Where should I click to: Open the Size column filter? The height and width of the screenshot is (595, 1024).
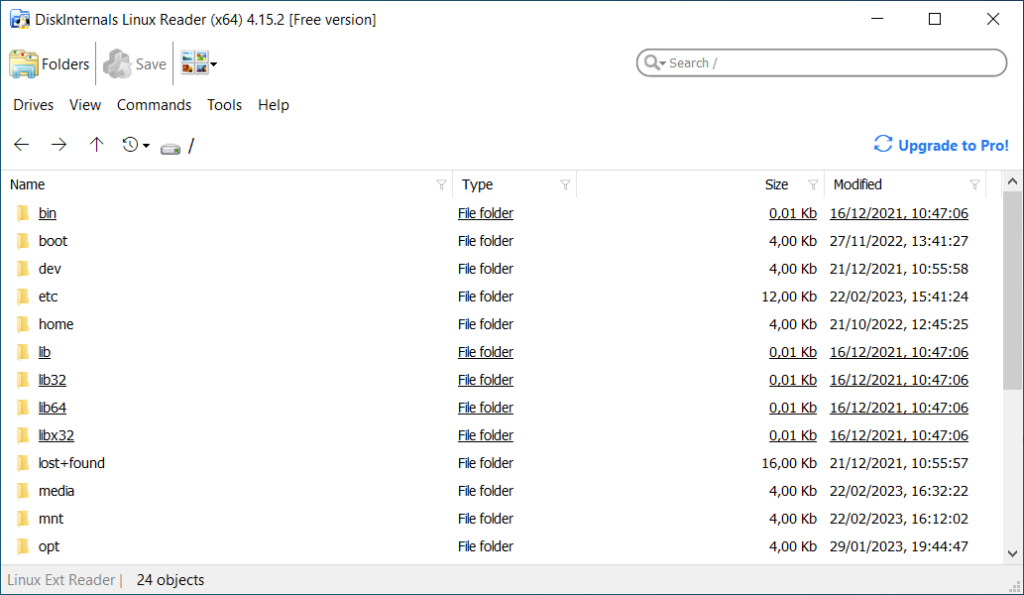tap(813, 185)
